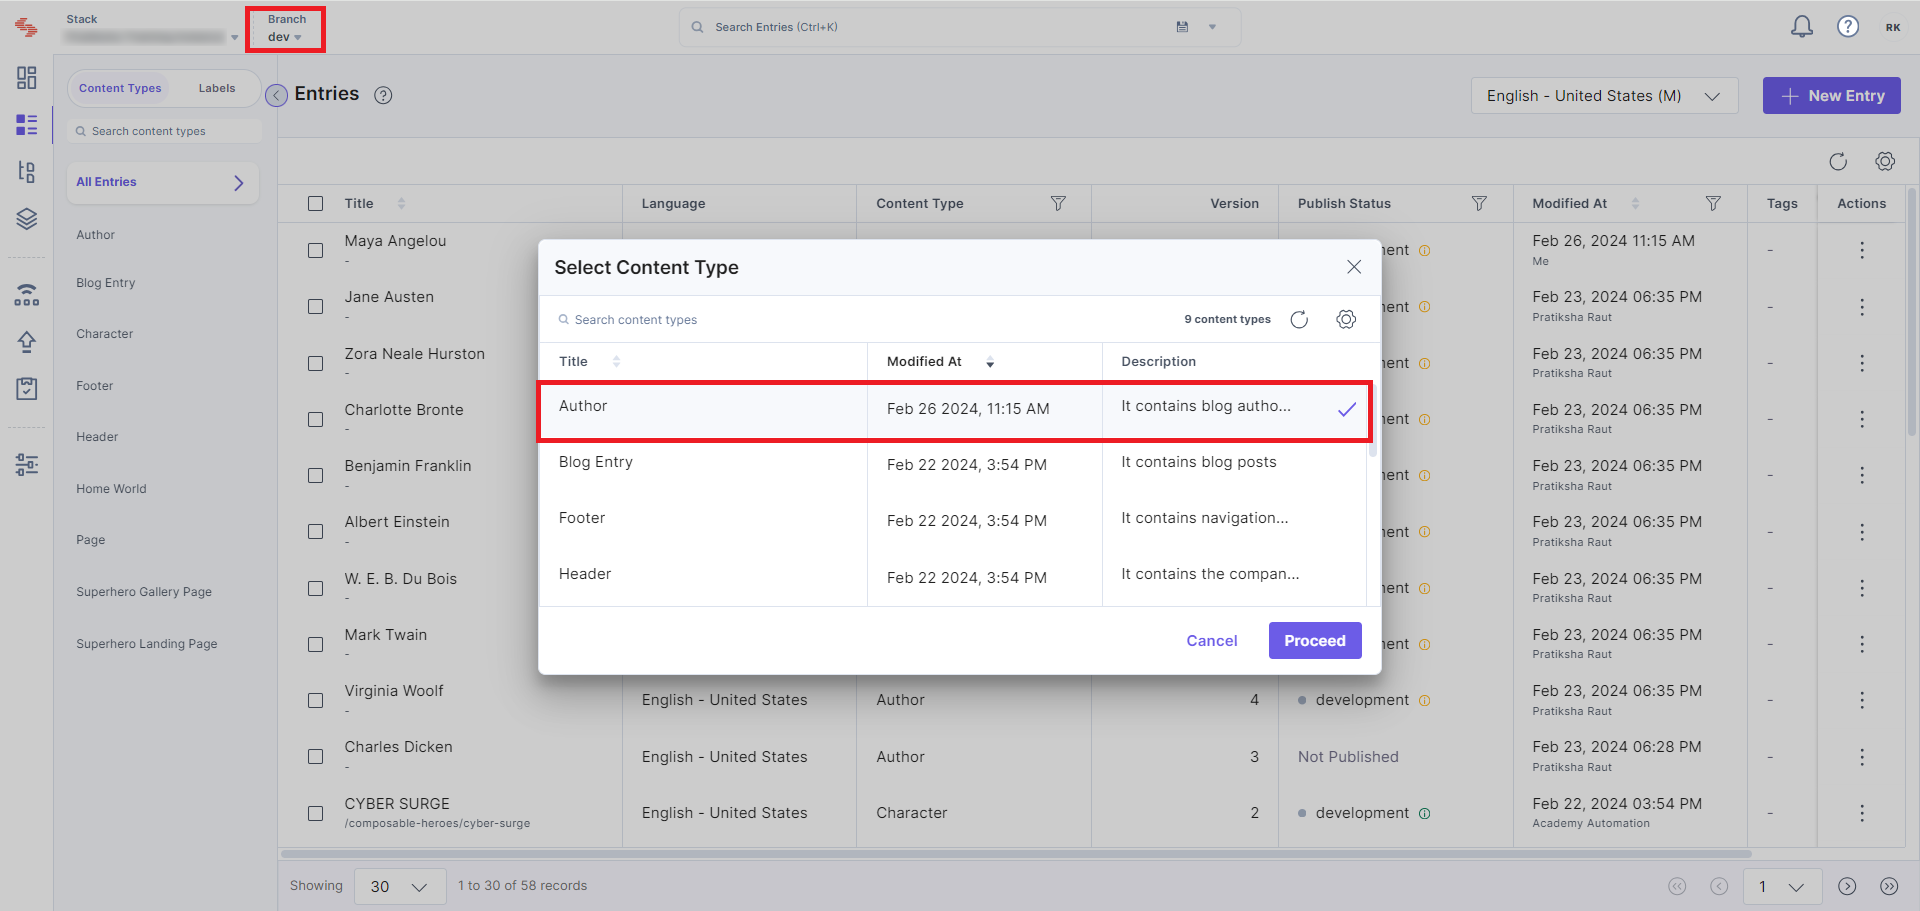Select Superhero Gallery Page in sidebar
1920x911 pixels.
click(144, 592)
